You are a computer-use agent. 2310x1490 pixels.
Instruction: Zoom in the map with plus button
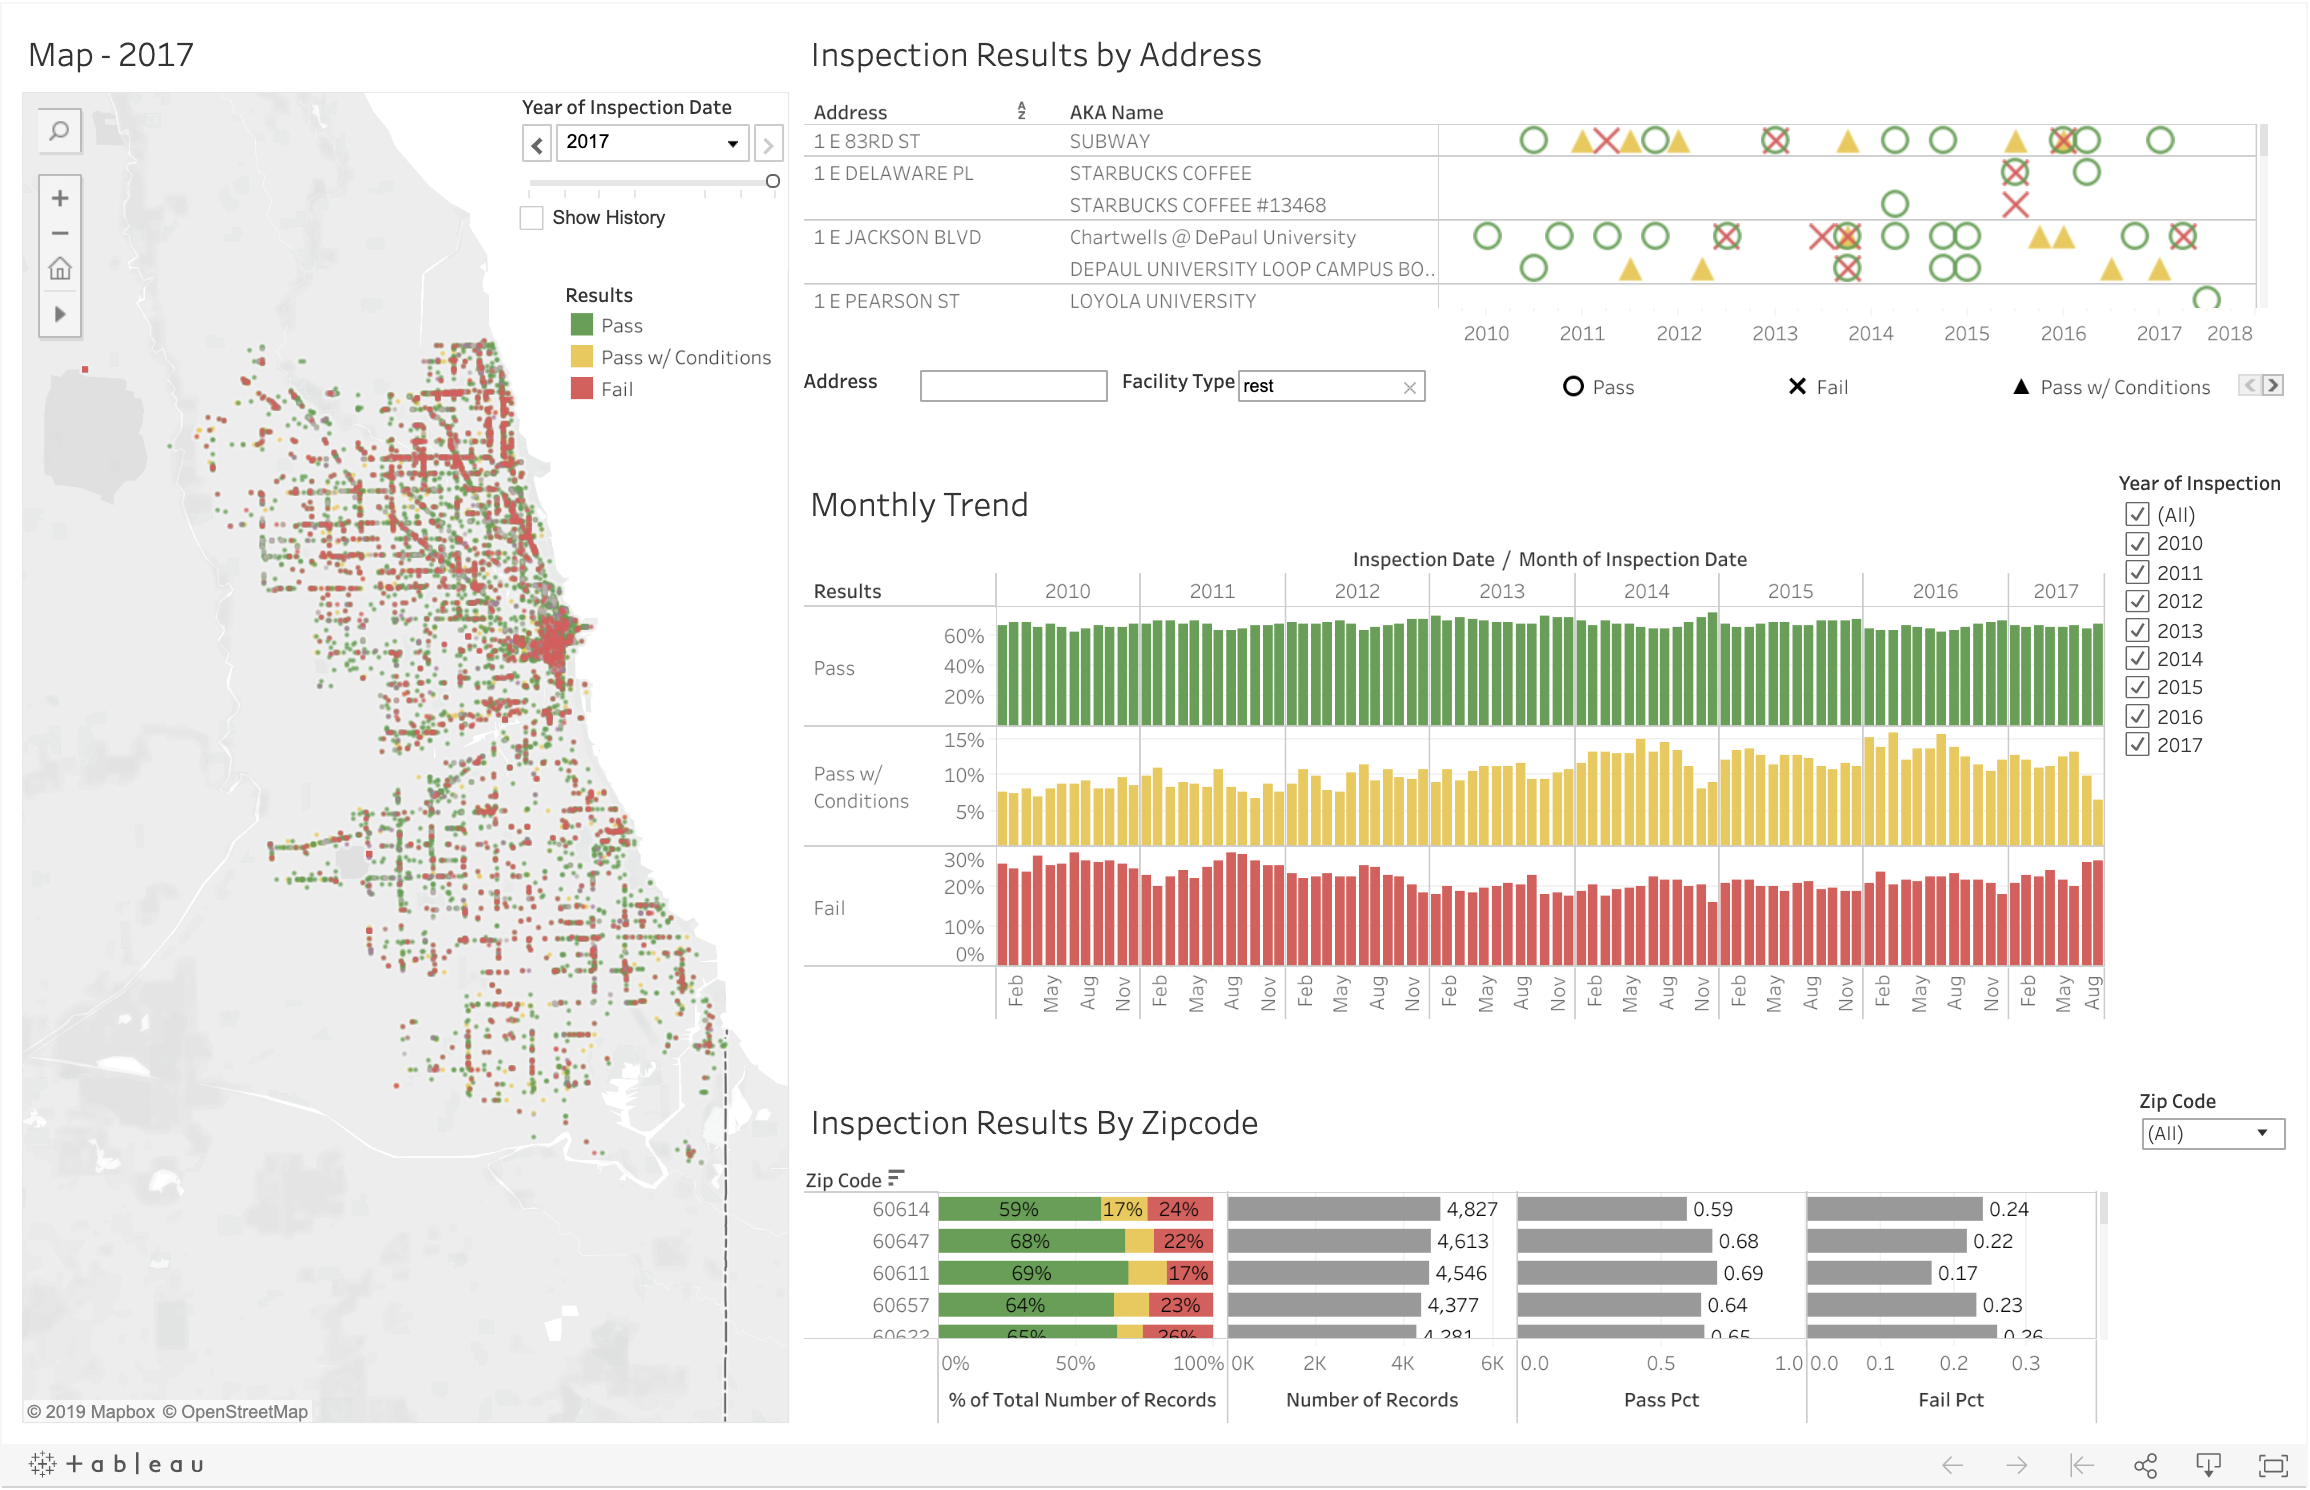click(60, 198)
